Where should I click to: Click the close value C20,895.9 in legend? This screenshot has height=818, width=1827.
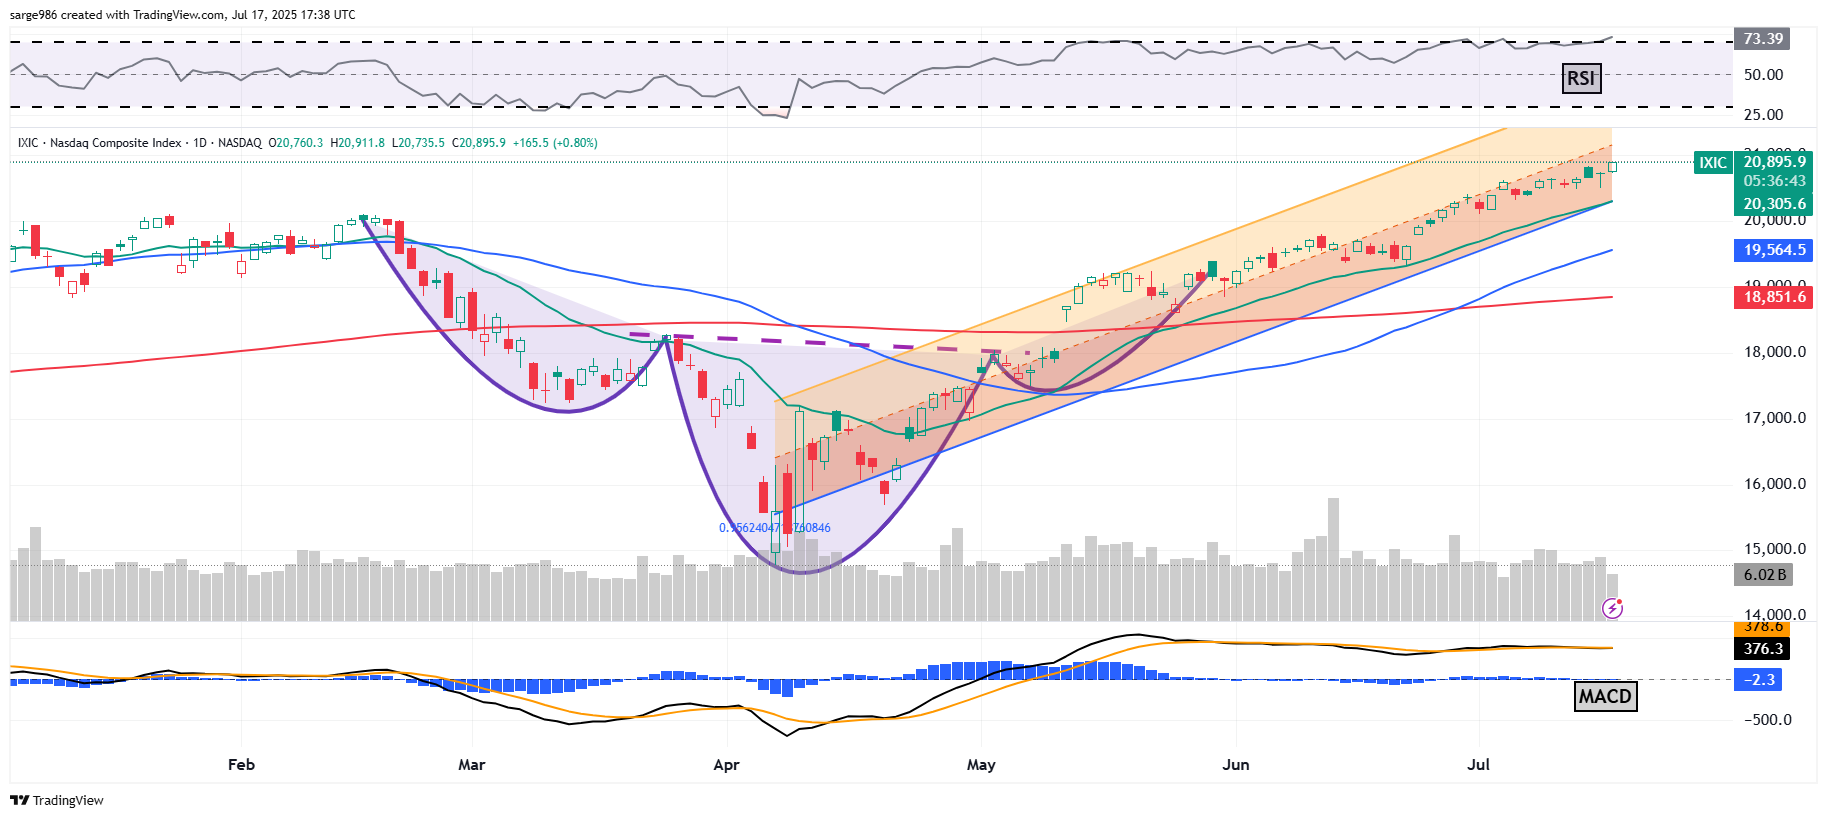(479, 143)
